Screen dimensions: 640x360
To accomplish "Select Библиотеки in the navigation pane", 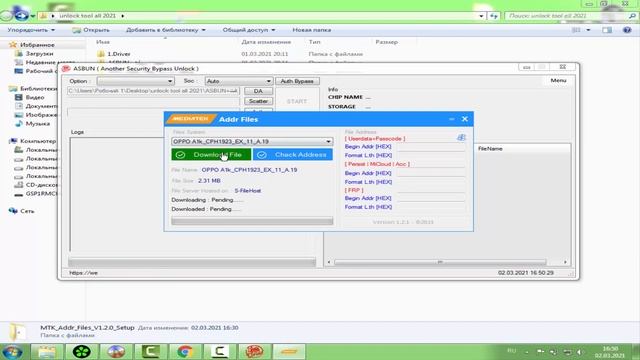I will (x=38, y=89).
